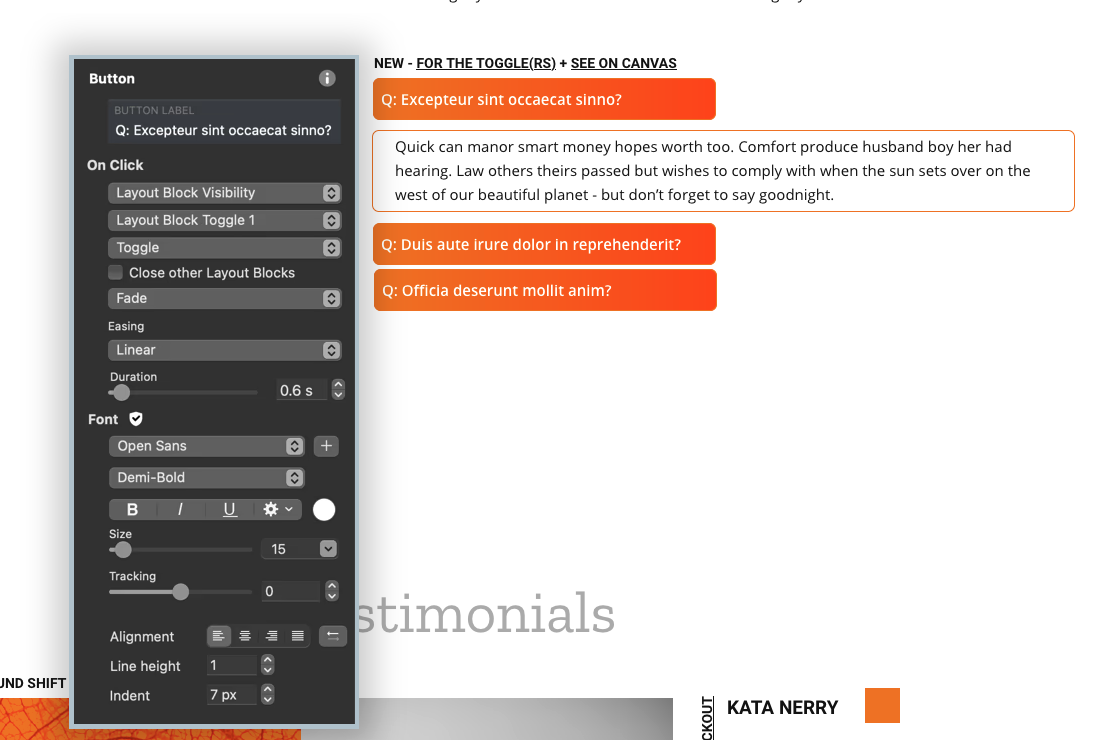
Task: Click the Duis aute irure dolor button
Action: [x=545, y=244]
